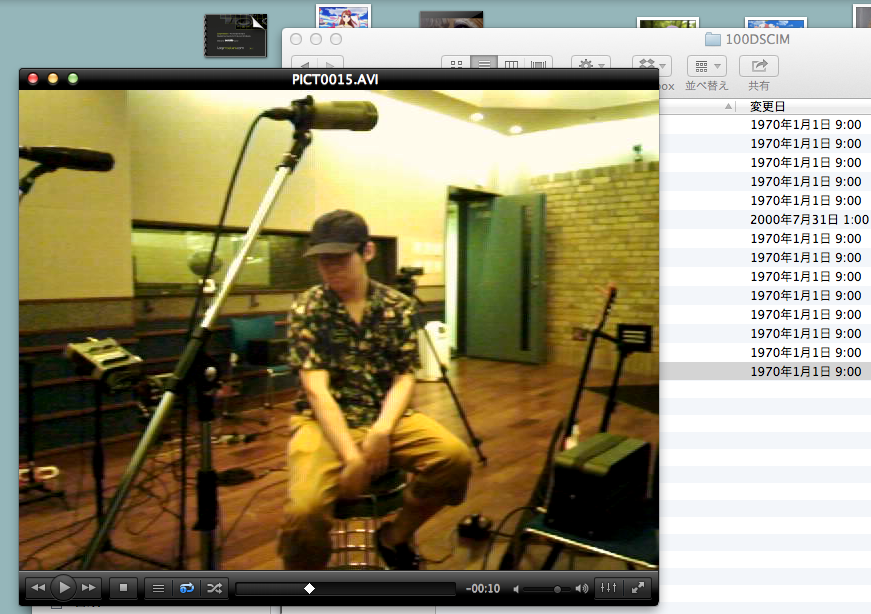The height and width of the screenshot is (614, 871).
Task: Open the Finder action gear dropdown
Action: coord(590,65)
